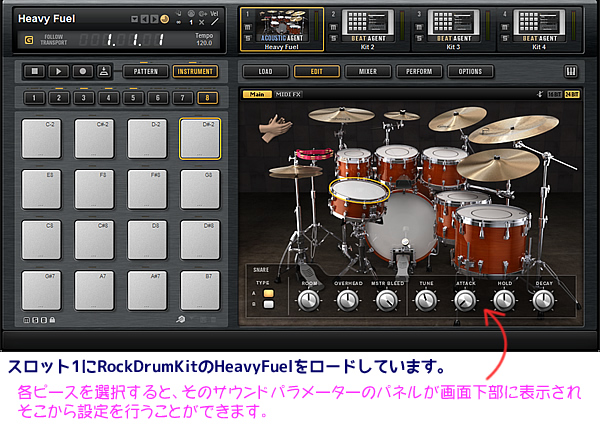
Task: Click the Record button
Action: point(82,71)
